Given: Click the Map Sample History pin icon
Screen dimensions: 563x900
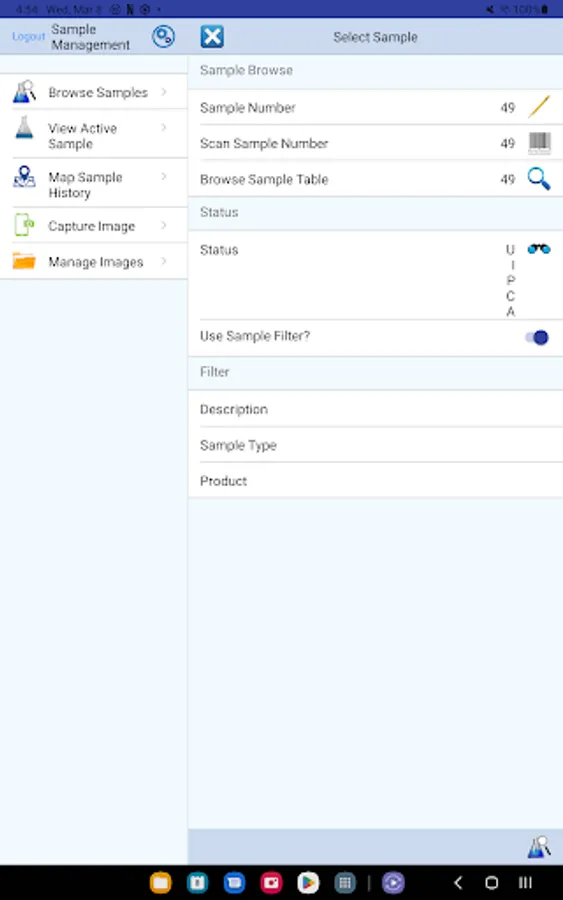Looking at the screenshot, I should (x=24, y=177).
